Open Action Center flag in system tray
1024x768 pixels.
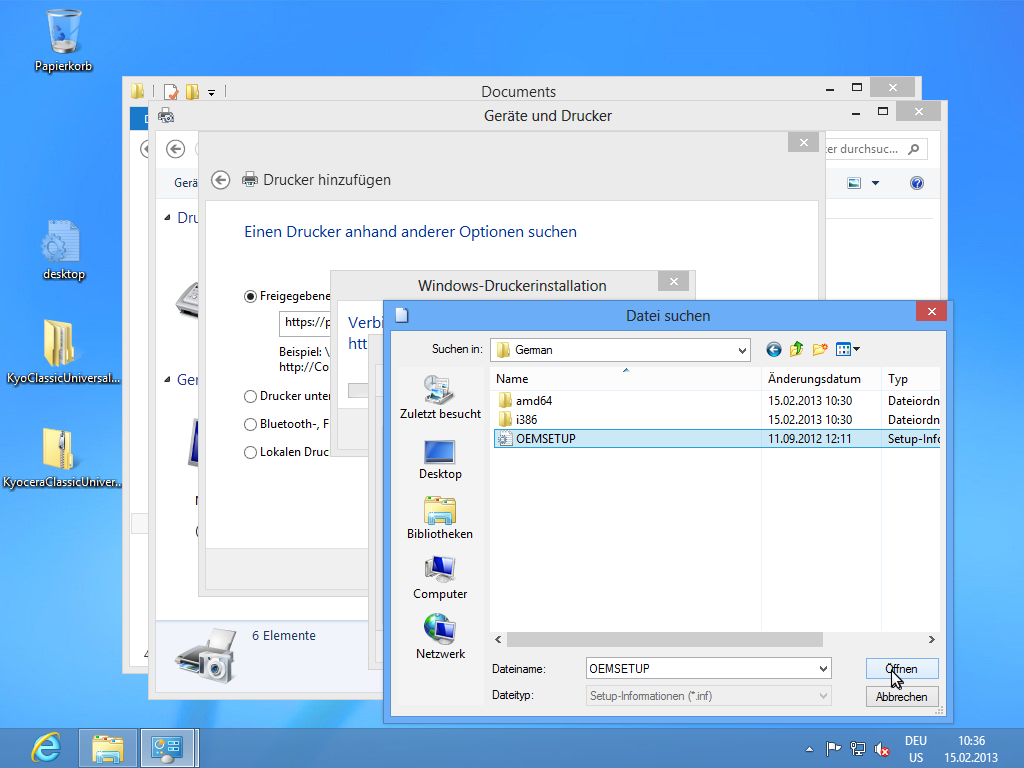(x=833, y=749)
